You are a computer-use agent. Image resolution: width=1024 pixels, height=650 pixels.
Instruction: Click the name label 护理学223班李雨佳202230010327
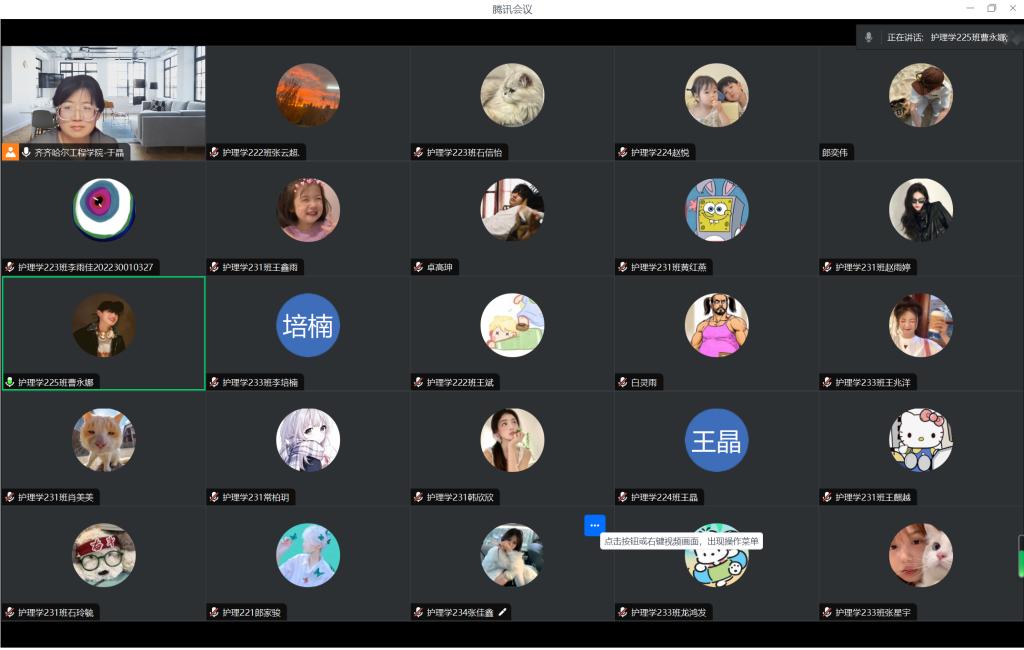[x=85, y=267]
